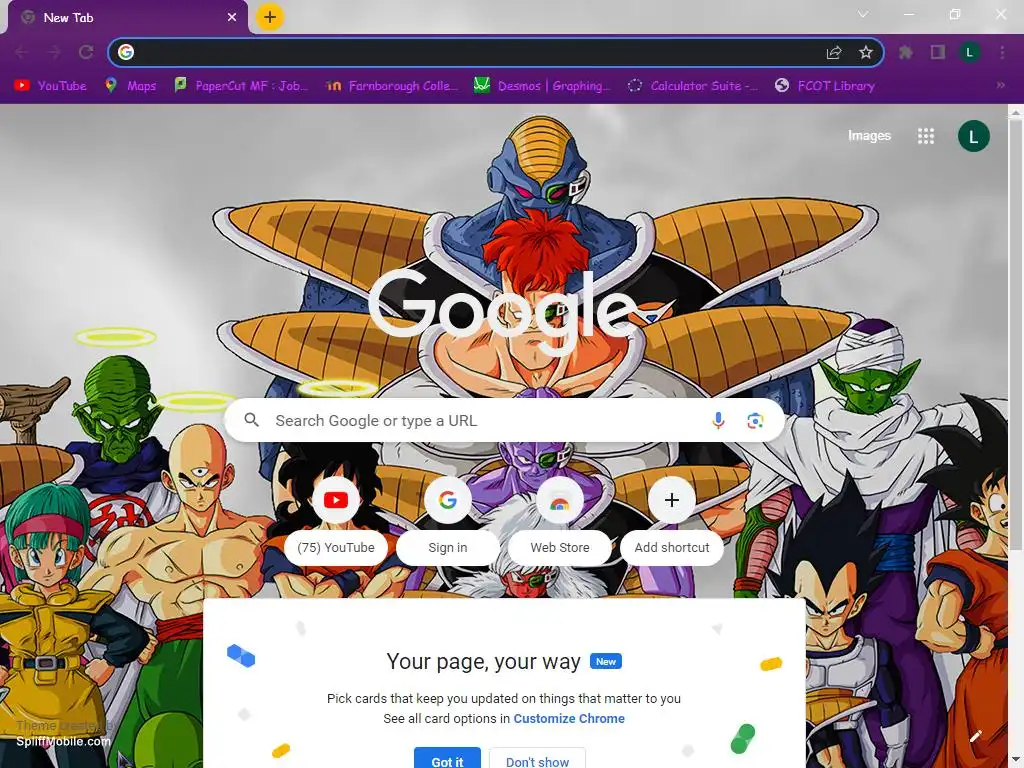
Task: Go forward using the forward arrow
Action: coord(54,52)
